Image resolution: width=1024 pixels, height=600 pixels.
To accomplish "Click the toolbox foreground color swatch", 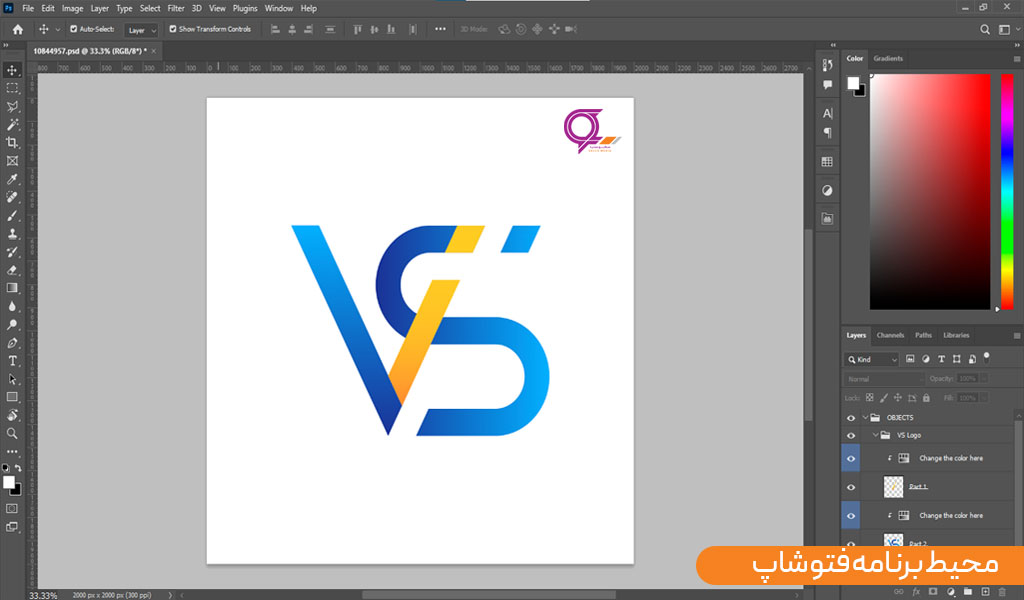I will [8, 482].
